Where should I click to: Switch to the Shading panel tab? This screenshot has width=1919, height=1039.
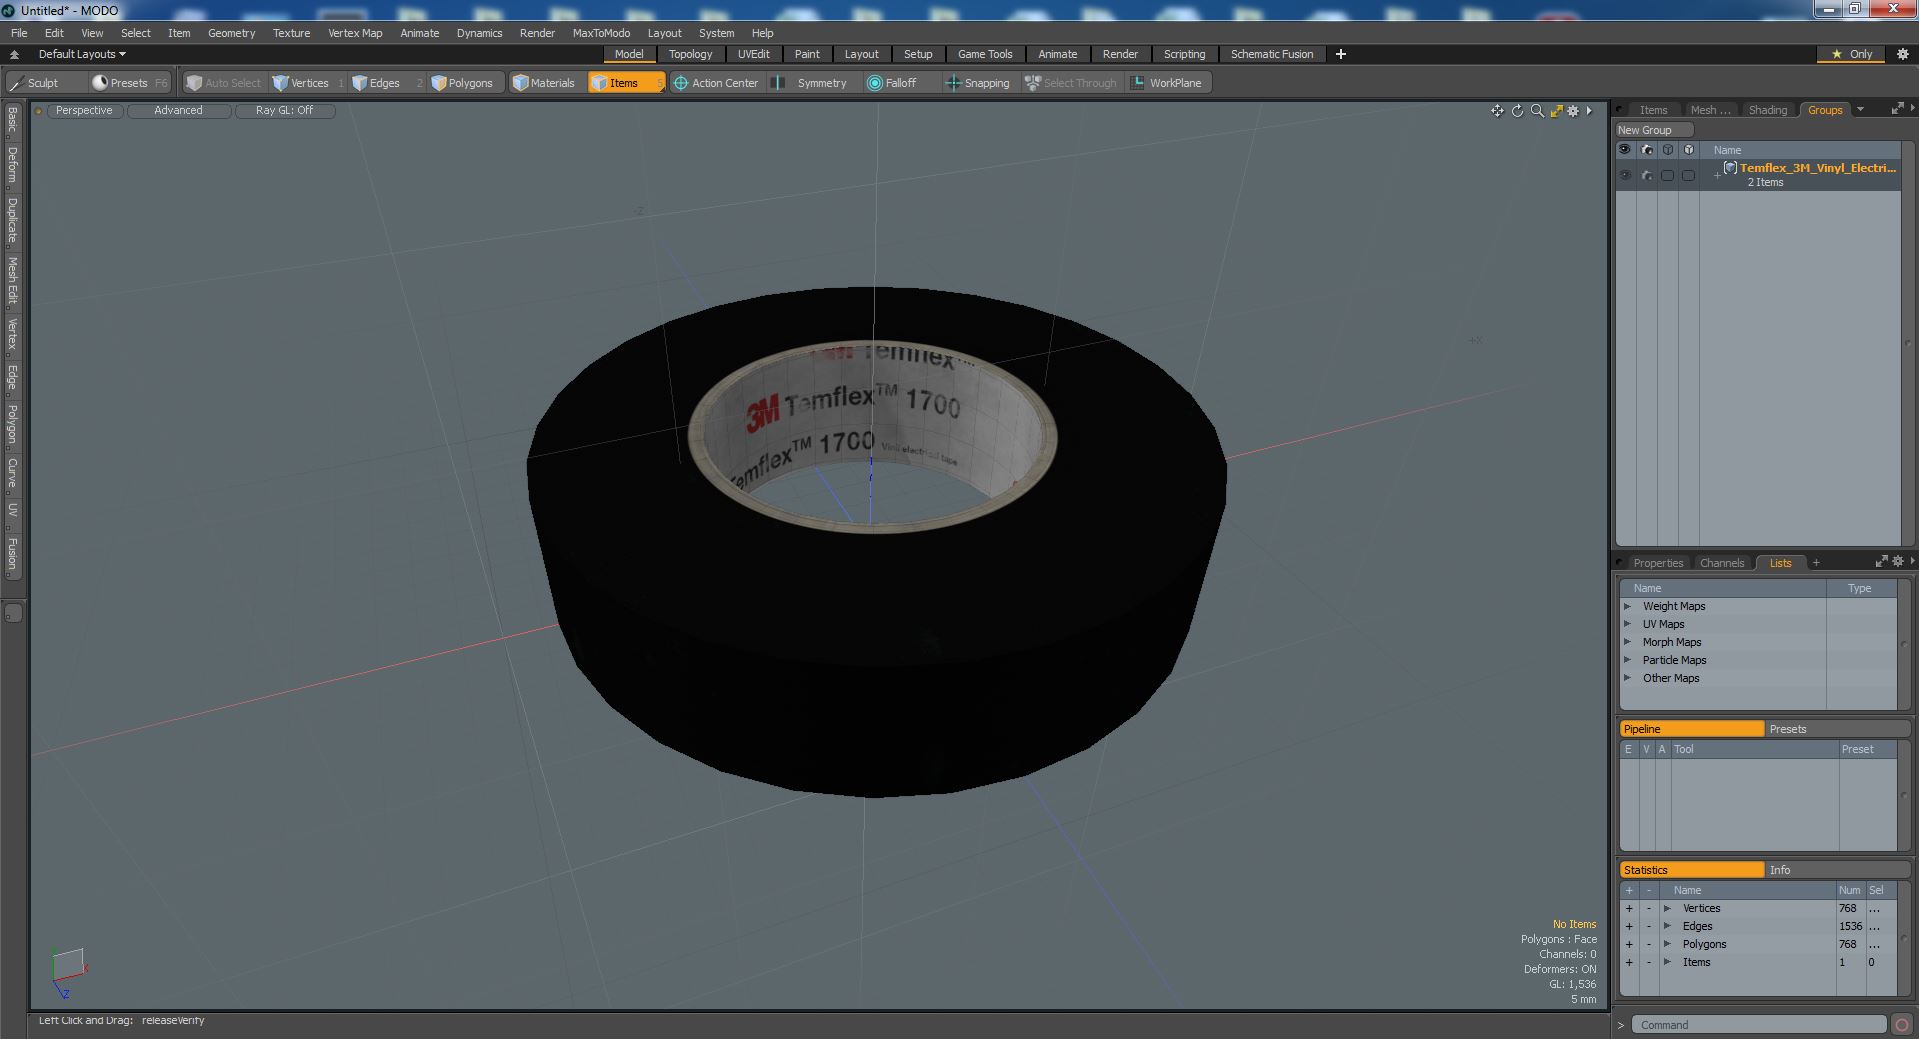click(1767, 110)
